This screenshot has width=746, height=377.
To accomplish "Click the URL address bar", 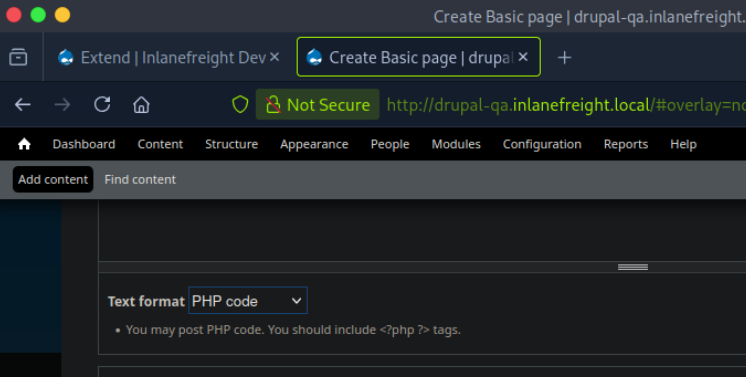I will 566,105.
